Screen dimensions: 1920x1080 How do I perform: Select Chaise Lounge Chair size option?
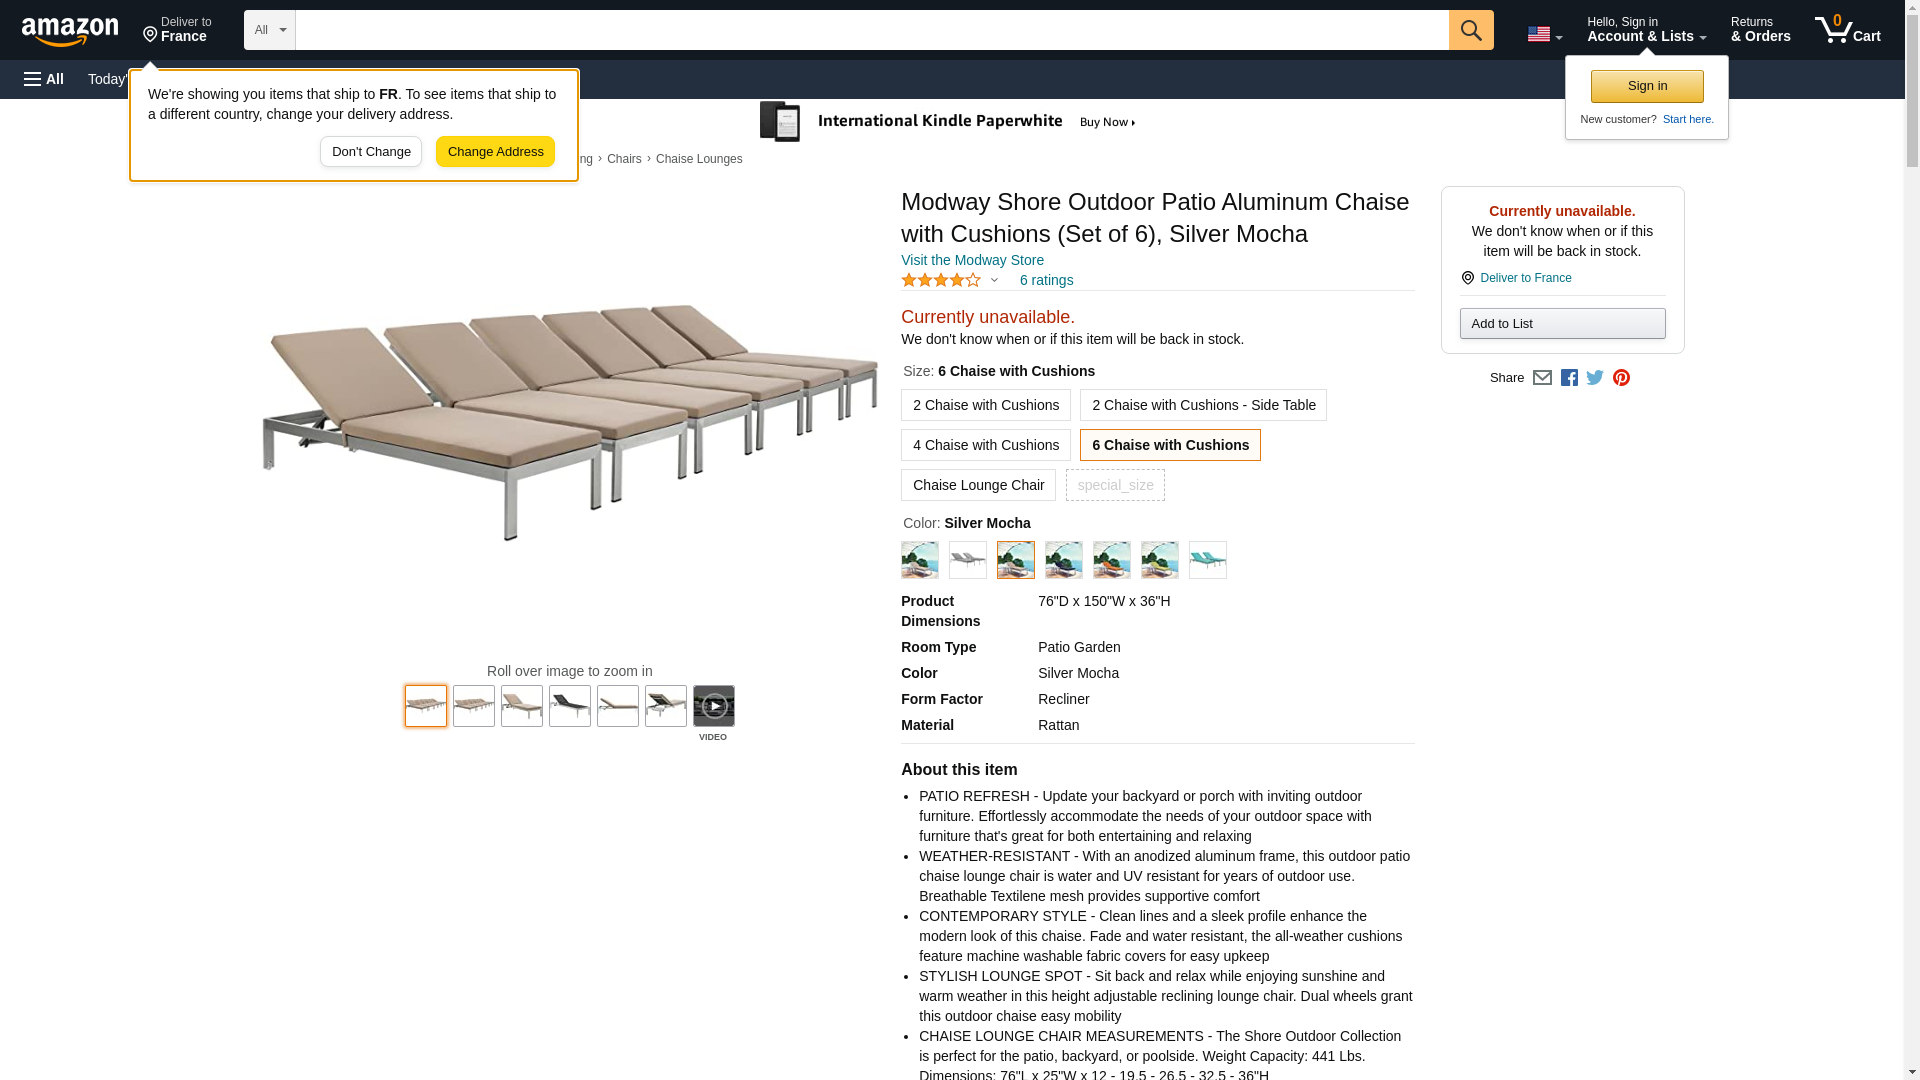tap(978, 485)
